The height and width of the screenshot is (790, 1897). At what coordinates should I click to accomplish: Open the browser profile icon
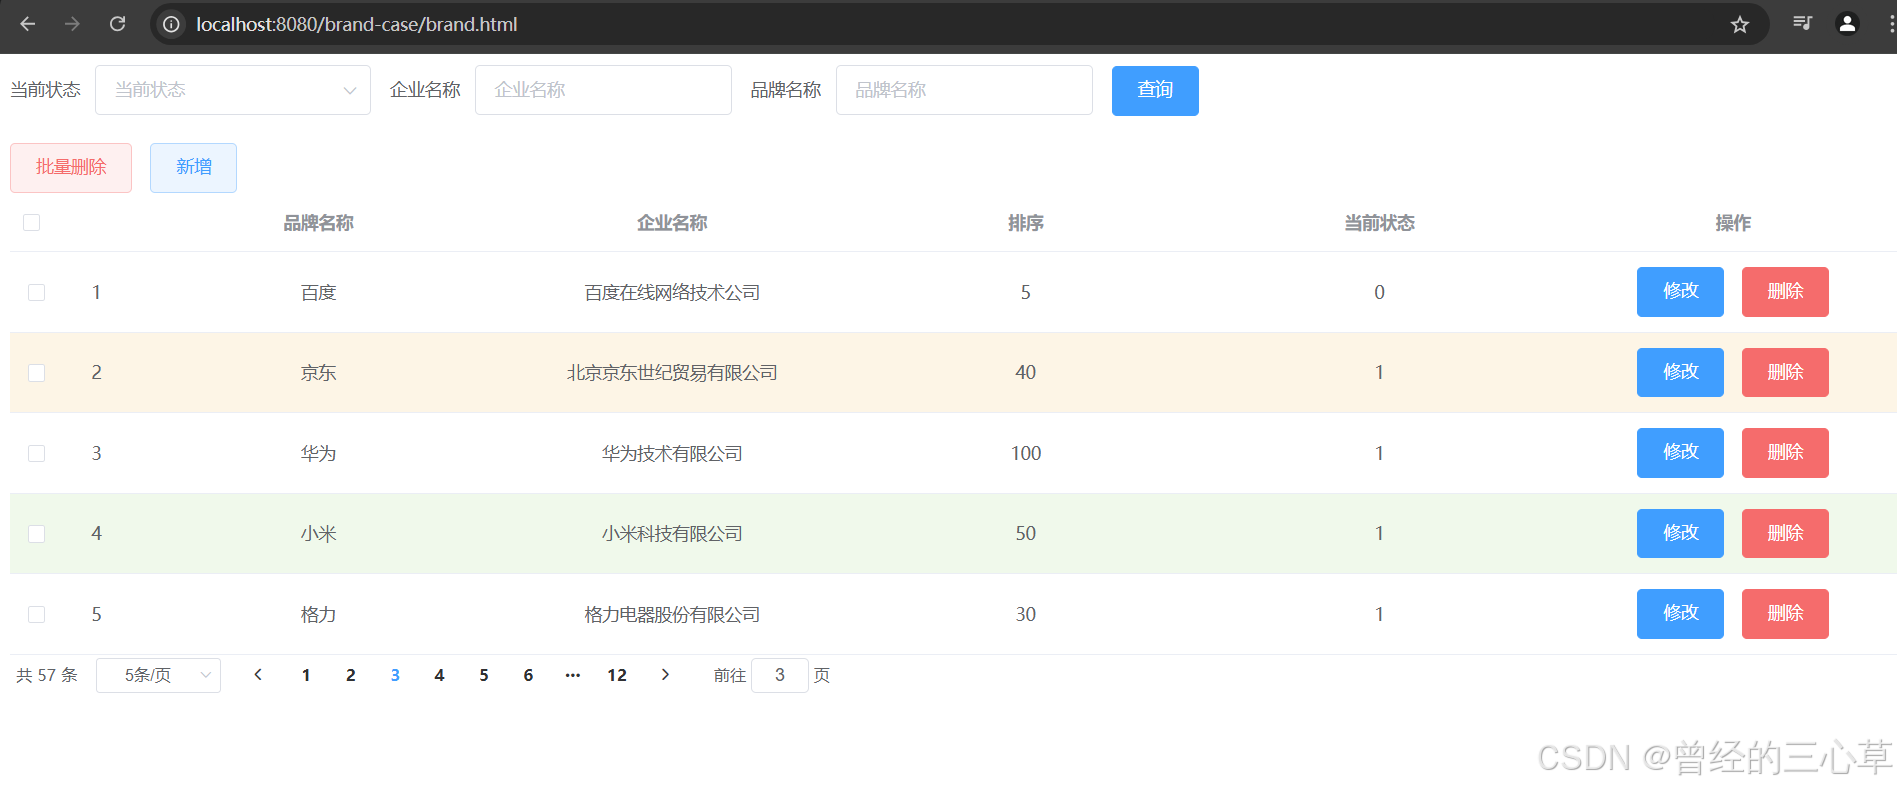click(x=1847, y=23)
